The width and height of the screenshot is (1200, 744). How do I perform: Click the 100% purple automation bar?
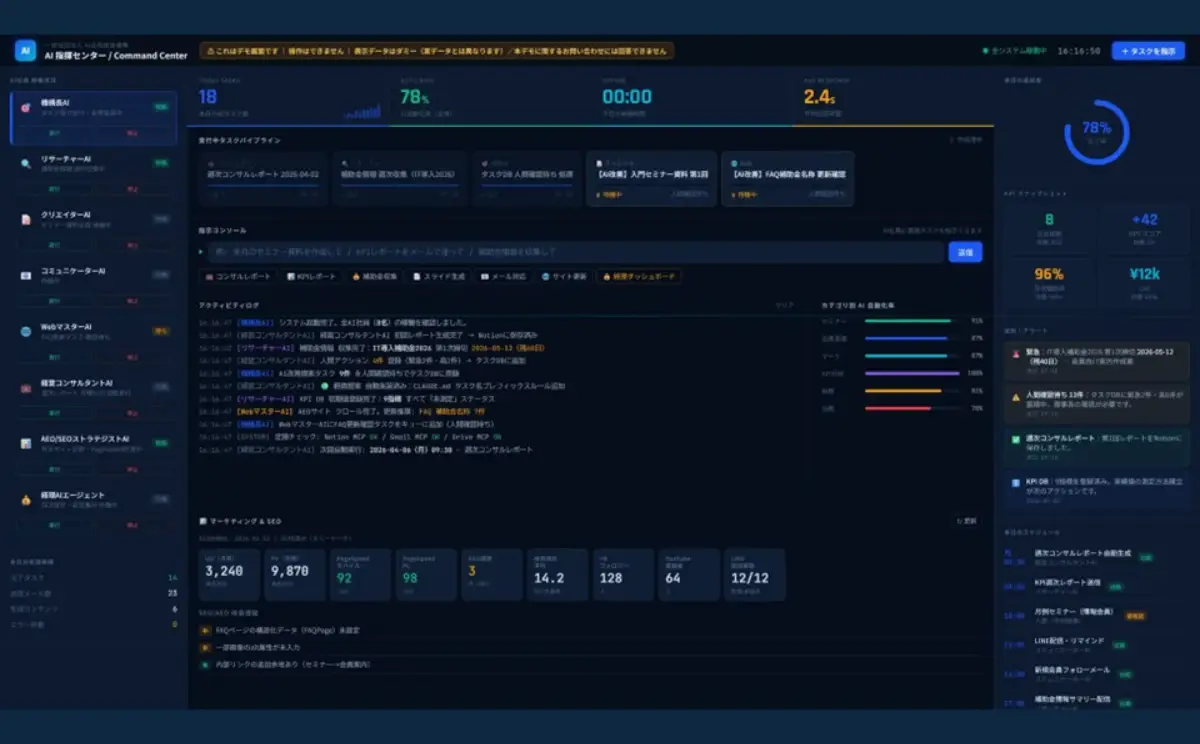click(x=911, y=373)
